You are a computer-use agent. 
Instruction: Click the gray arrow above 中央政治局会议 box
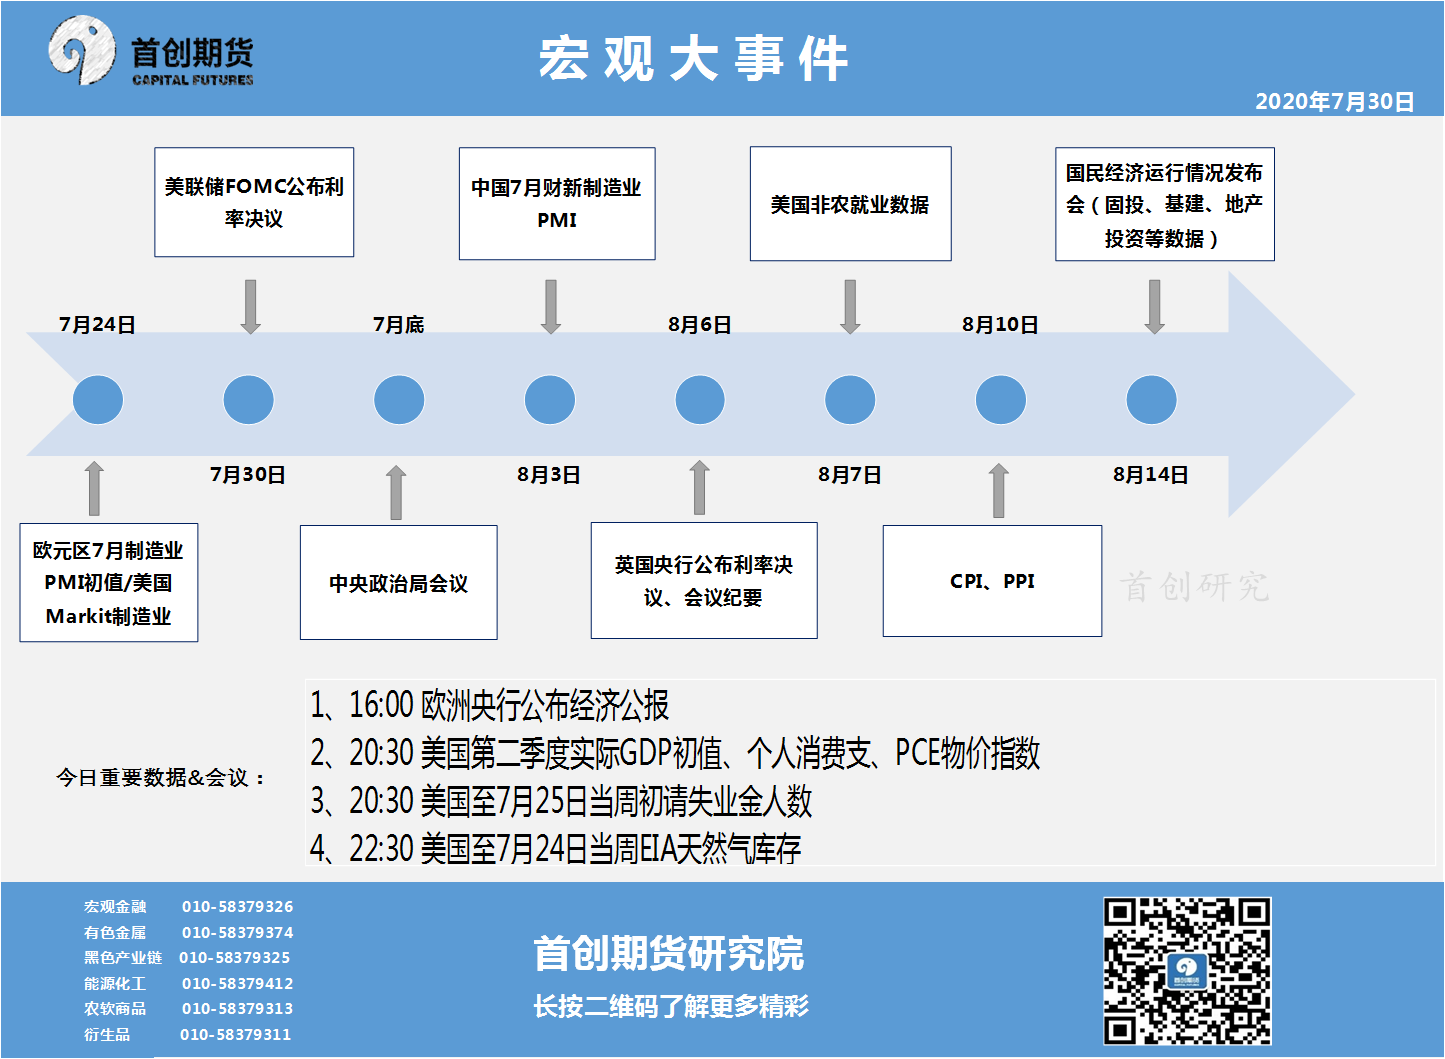(x=396, y=492)
